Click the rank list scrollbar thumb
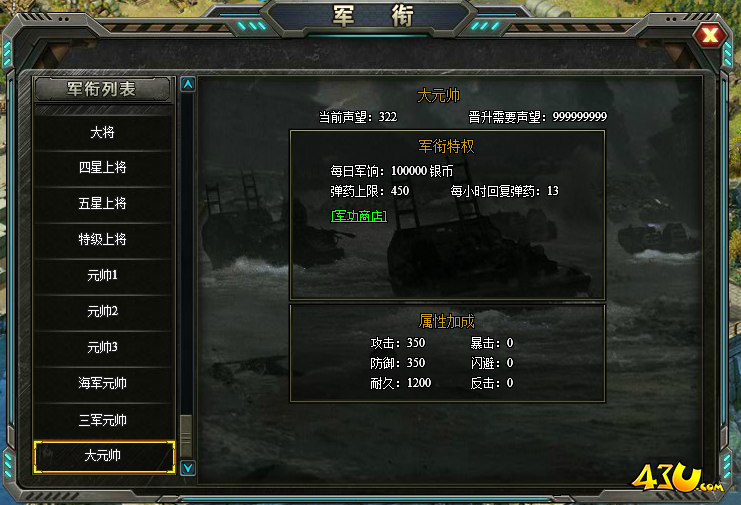The image size is (741, 505). pyautogui.click(x=187, y=436)
